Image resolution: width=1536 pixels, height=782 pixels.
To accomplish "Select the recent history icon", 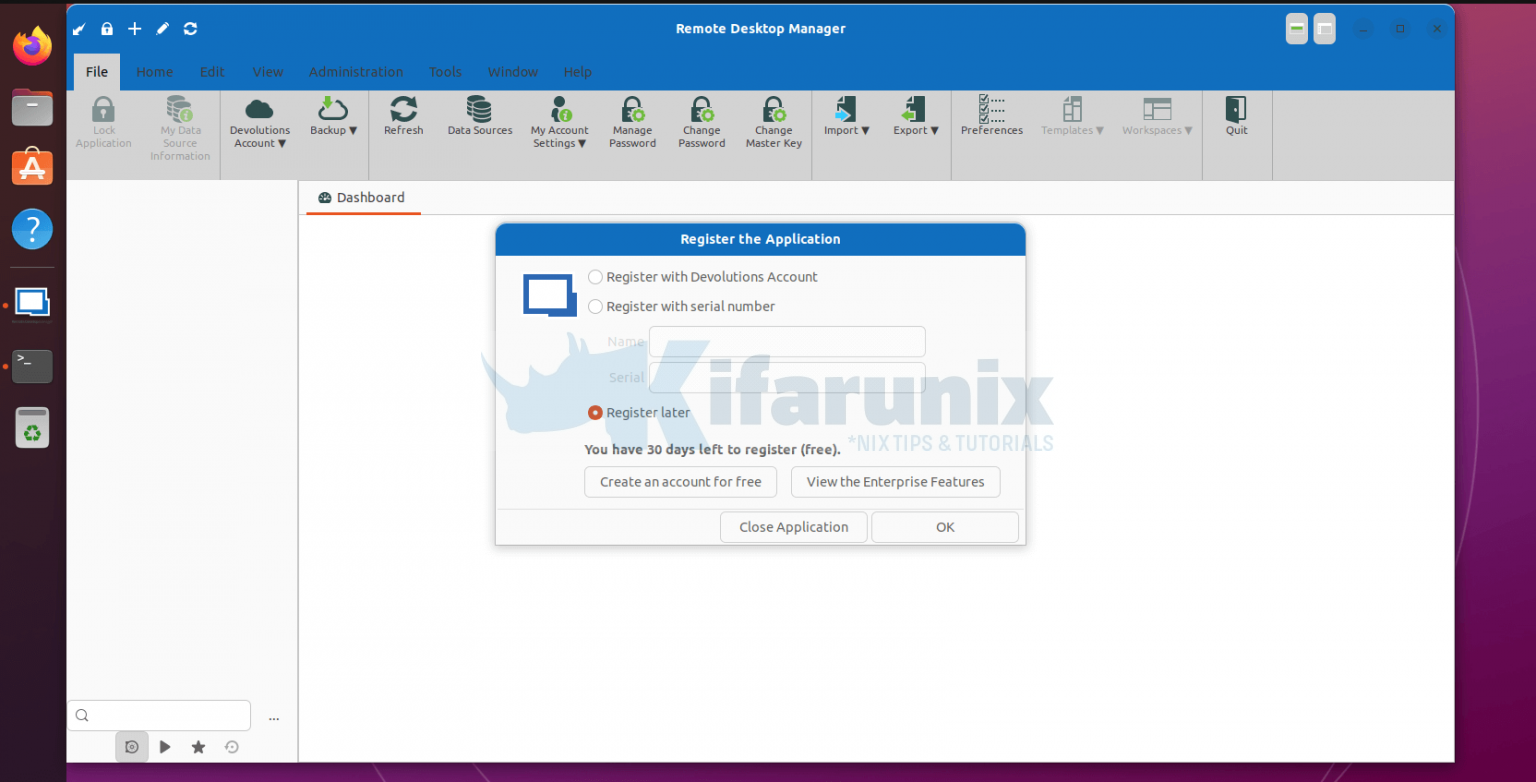I will (x=232, y=747).
